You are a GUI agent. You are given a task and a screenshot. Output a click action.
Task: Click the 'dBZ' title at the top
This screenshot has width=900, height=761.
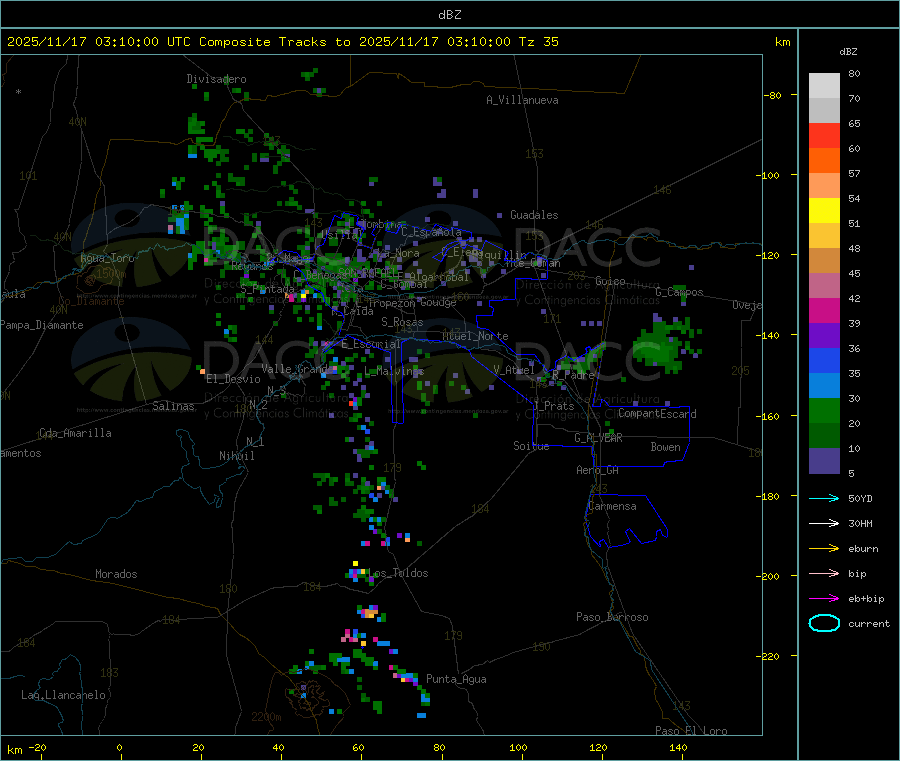point(449,14)
